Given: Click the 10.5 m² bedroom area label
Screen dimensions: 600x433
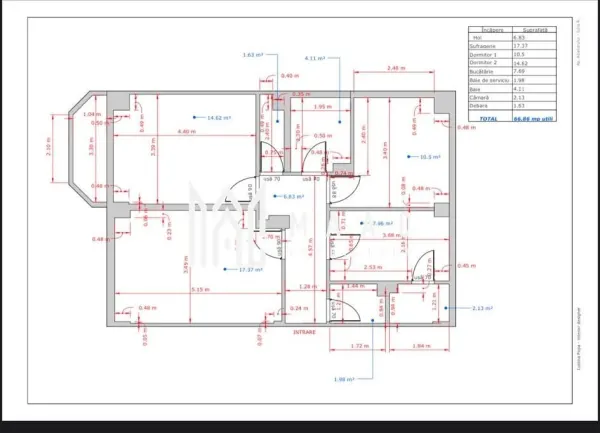Looking at the screenshot, I should 430,157.
